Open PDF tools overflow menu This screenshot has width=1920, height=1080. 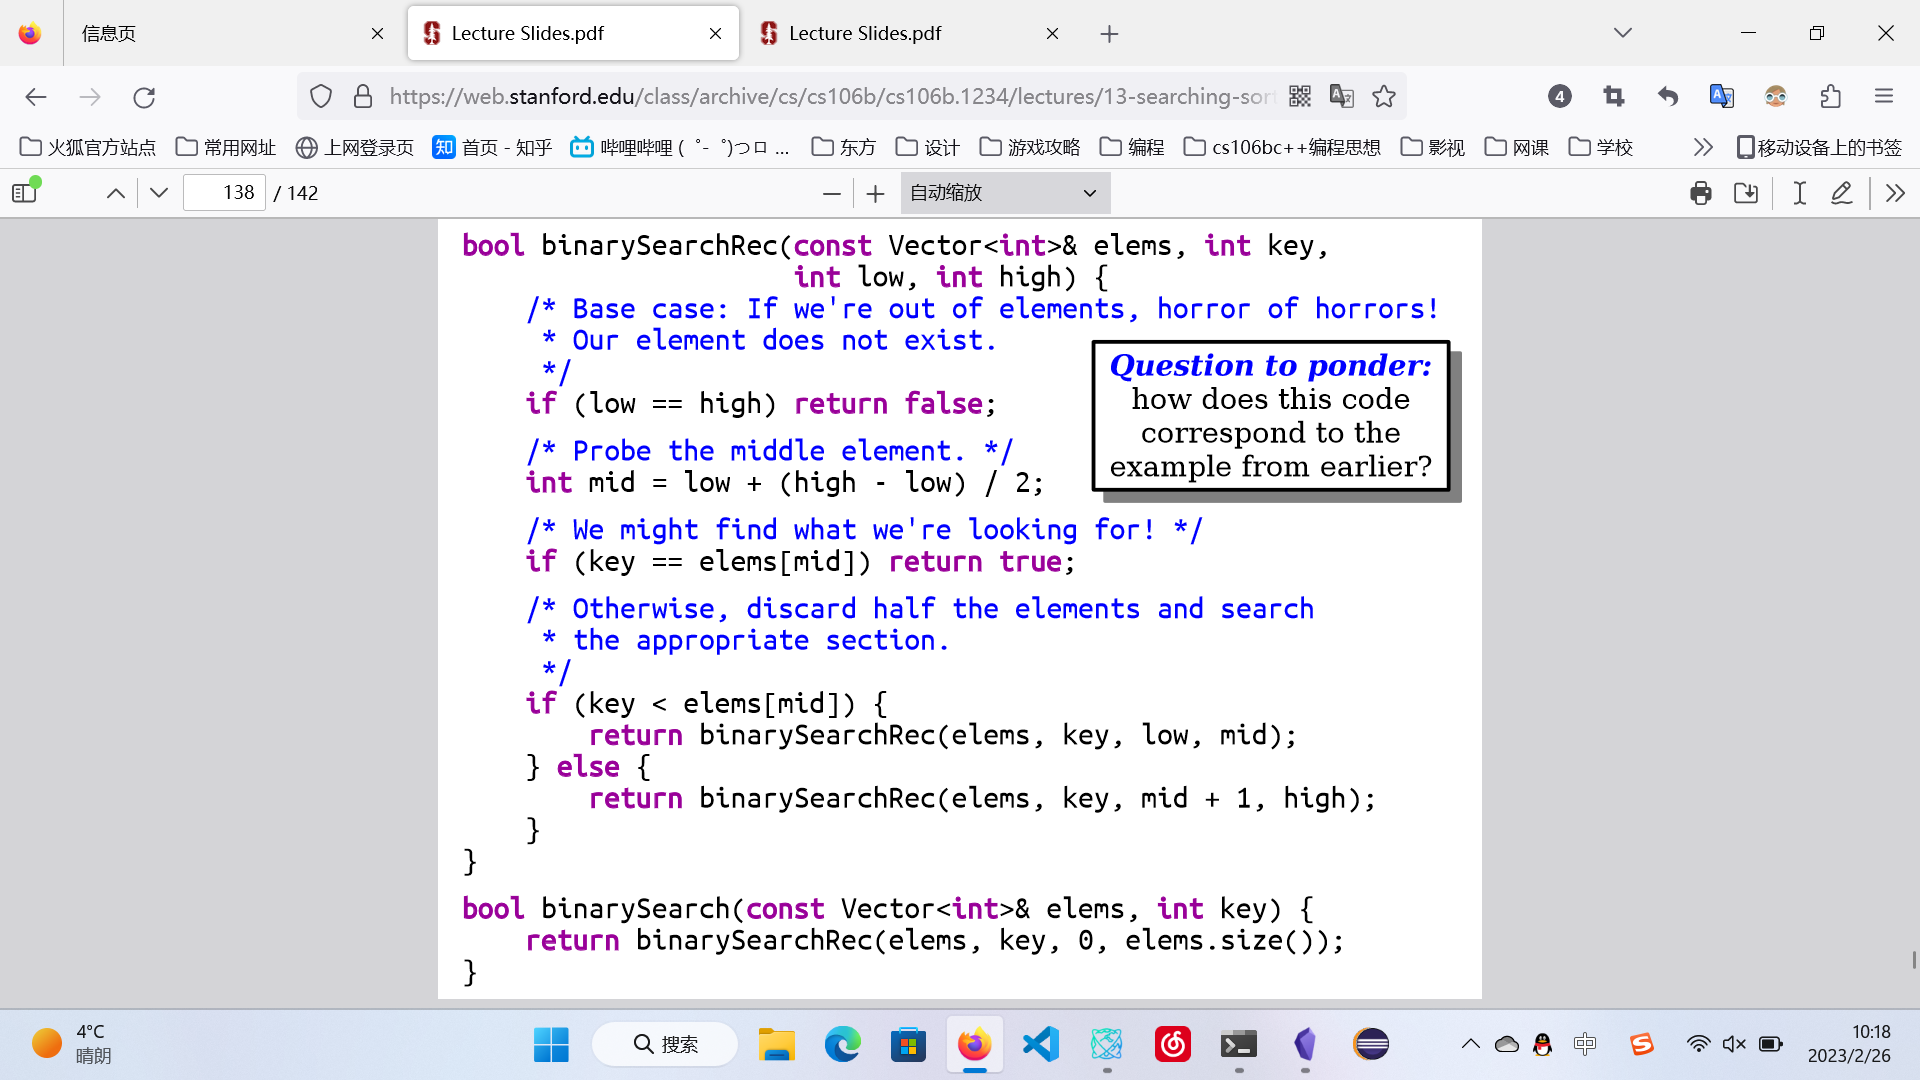[x=1895, y=193]
